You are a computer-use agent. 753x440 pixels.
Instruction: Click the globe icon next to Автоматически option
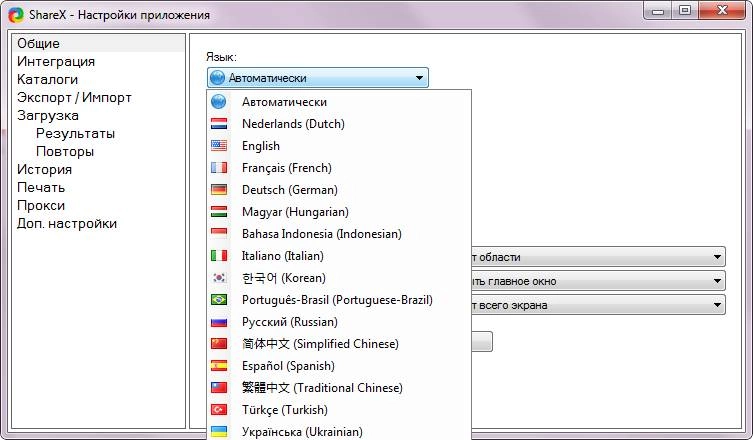(219, 101)
